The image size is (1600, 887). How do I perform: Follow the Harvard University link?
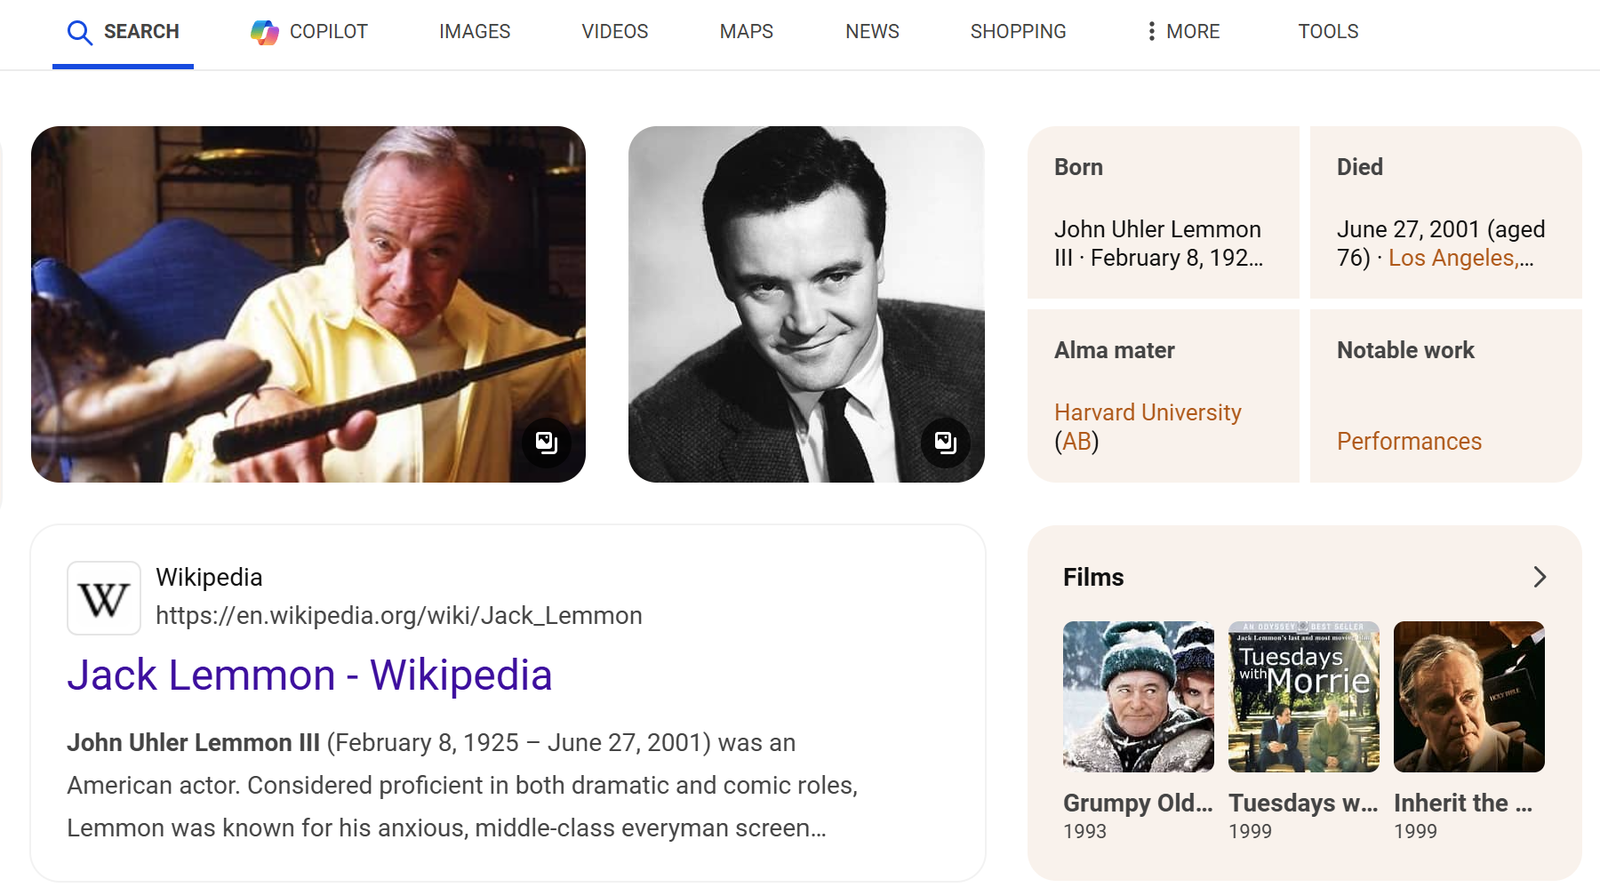point(1147,412)
